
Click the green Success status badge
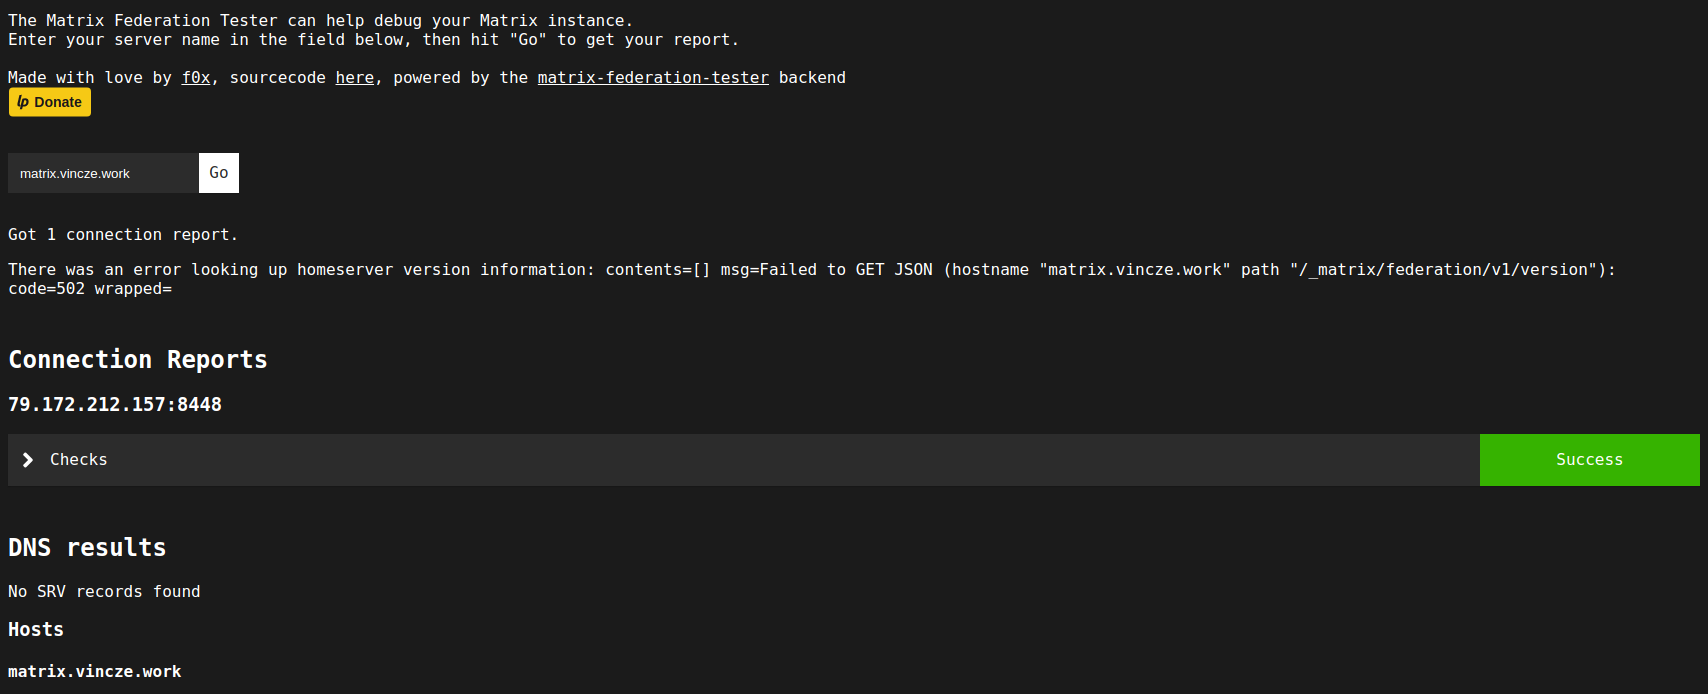coord(1589,460)
